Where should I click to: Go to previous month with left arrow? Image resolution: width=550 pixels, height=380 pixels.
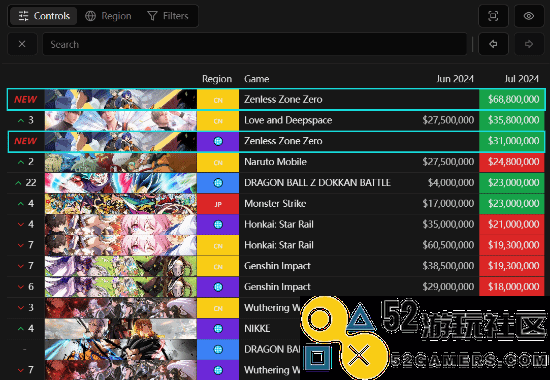[493, 44]
